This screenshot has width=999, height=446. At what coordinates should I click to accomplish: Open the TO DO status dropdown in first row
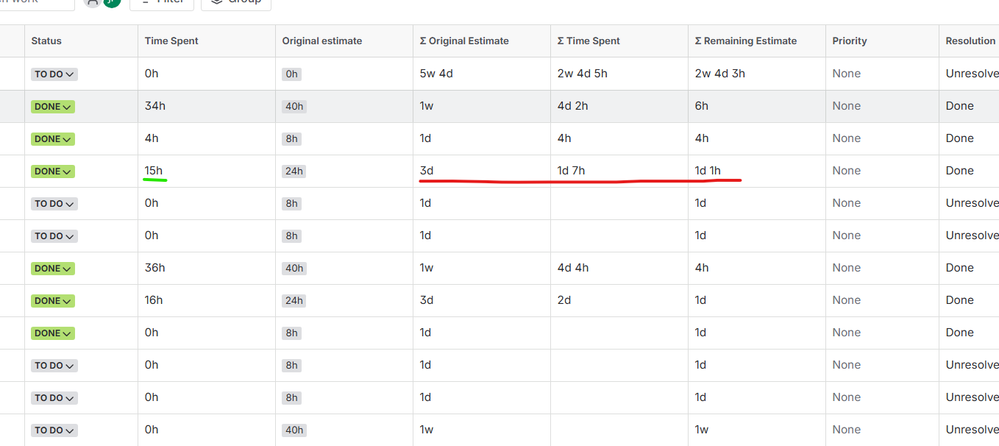click(x=54, y=74)
